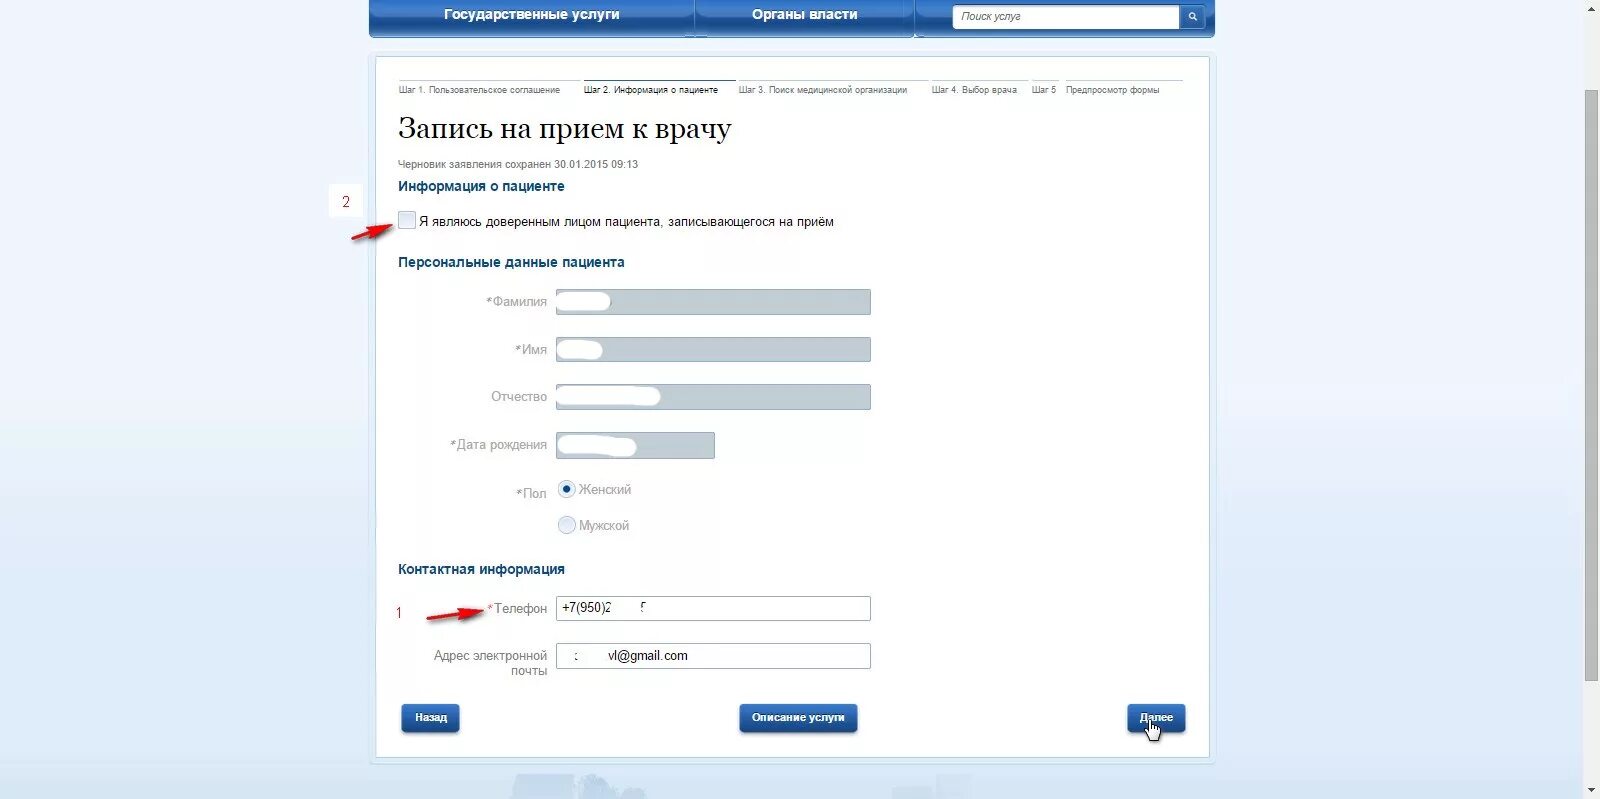1600x799 pixels.
Task: Click the Телефон input field
Action: tap(713, 608)
